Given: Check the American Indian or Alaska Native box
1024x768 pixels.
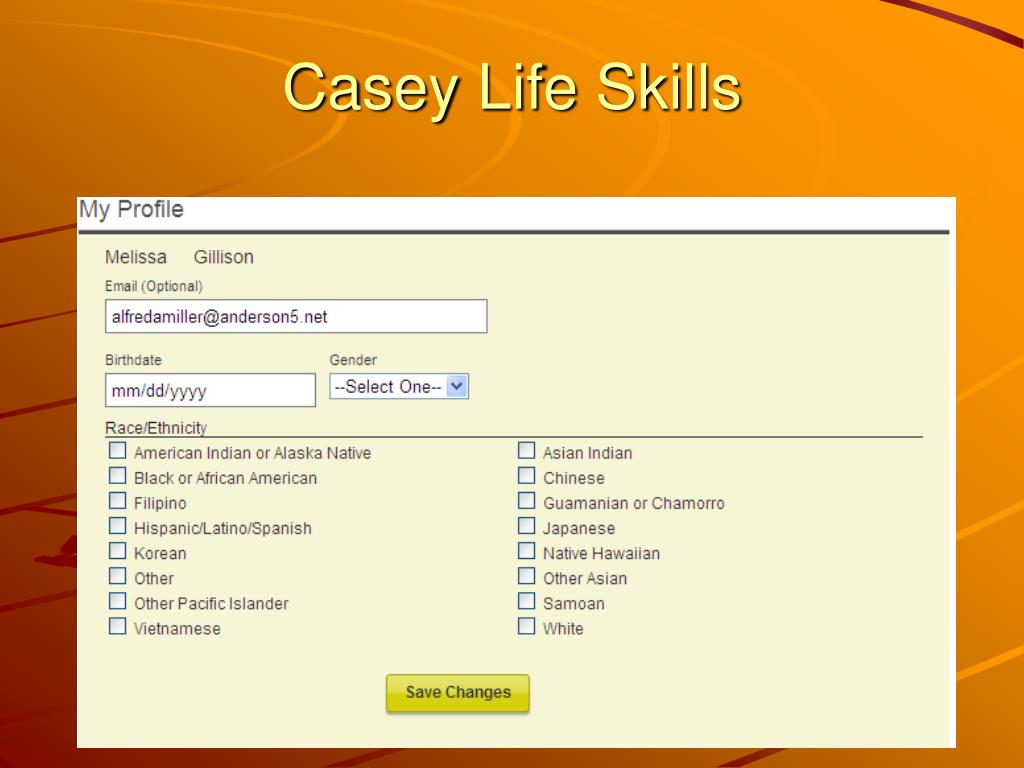Looking at the screenshot, I should point(118,451).
